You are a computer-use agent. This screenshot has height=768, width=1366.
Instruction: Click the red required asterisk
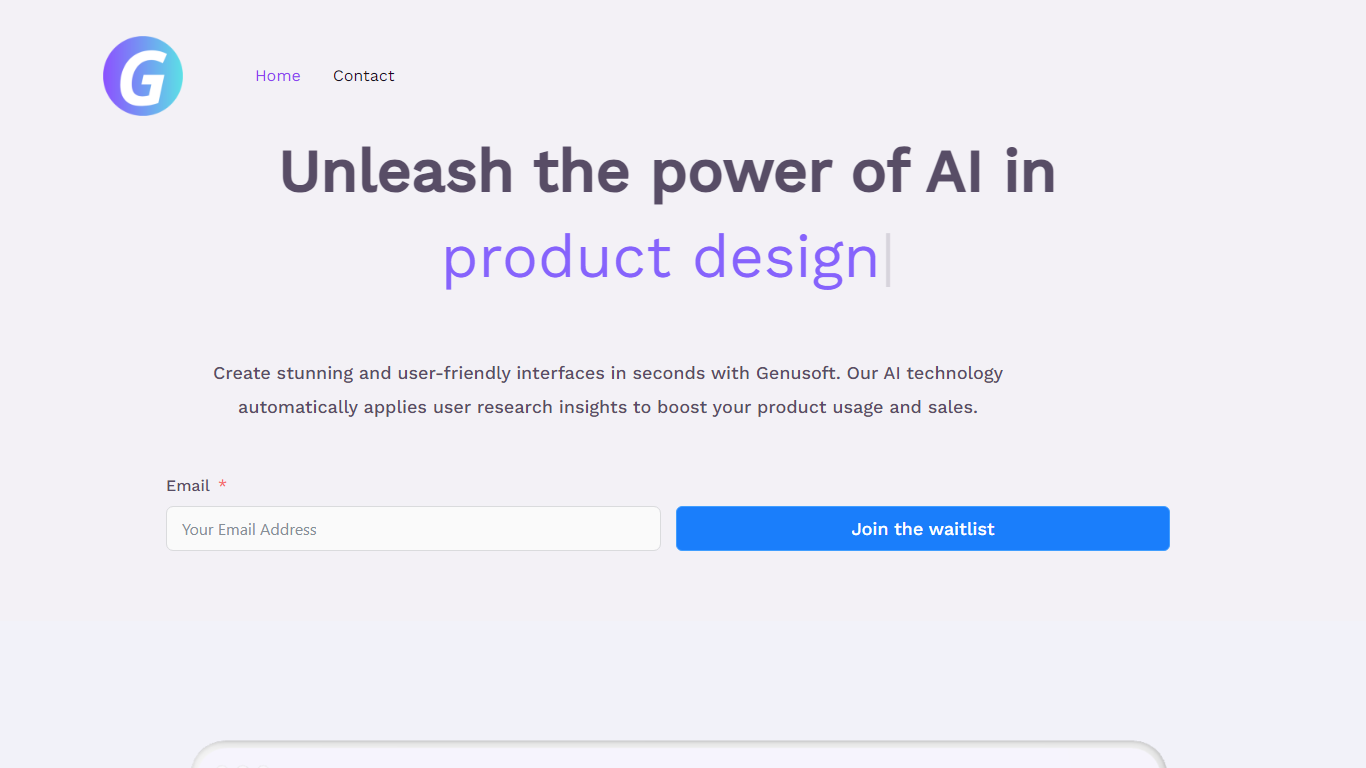coord(223,486)
